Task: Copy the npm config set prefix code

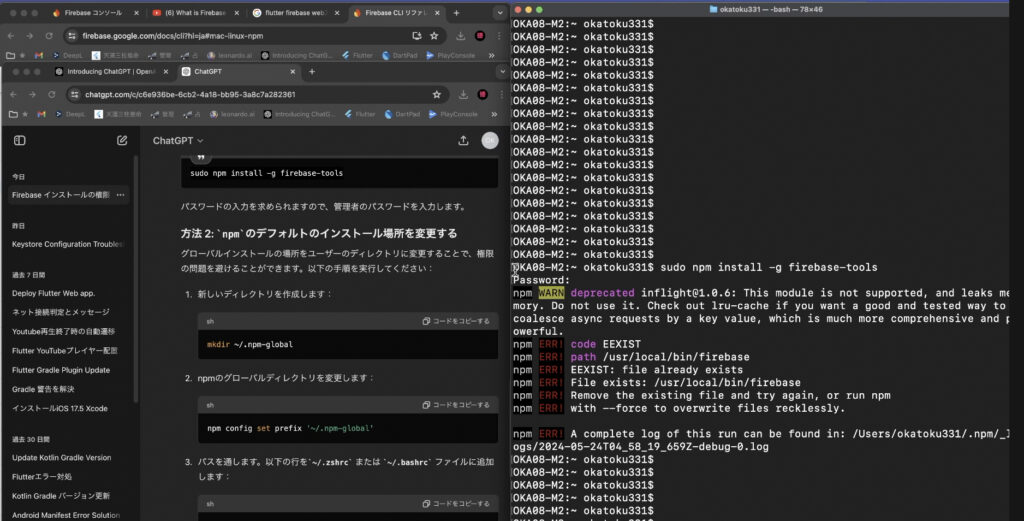Action: (456, 405)
